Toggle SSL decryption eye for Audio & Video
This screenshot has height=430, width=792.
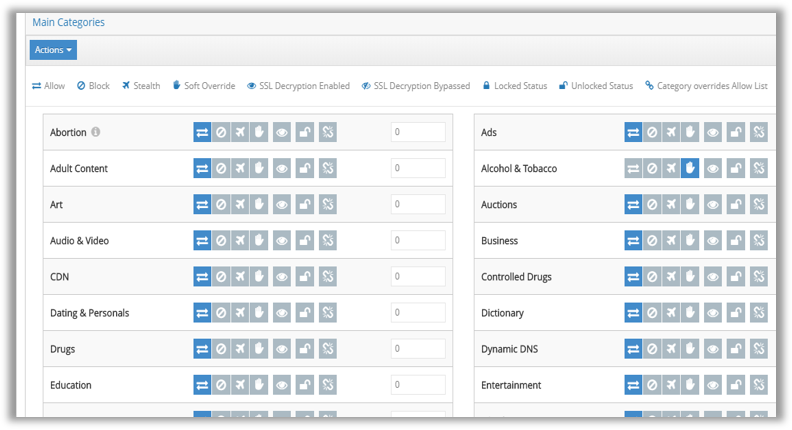pyautogui.click(x=282, y=241)
